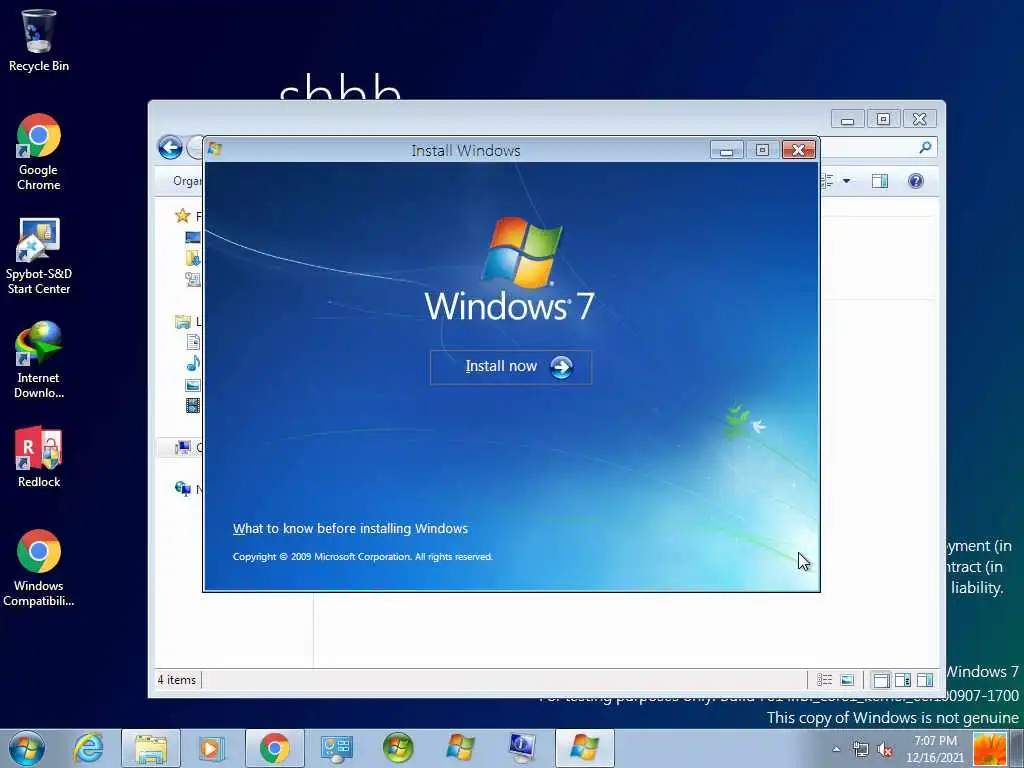Click '4 items' in Explorer status bar
This screenshot has width=1024, height=768.
point(176,680)
